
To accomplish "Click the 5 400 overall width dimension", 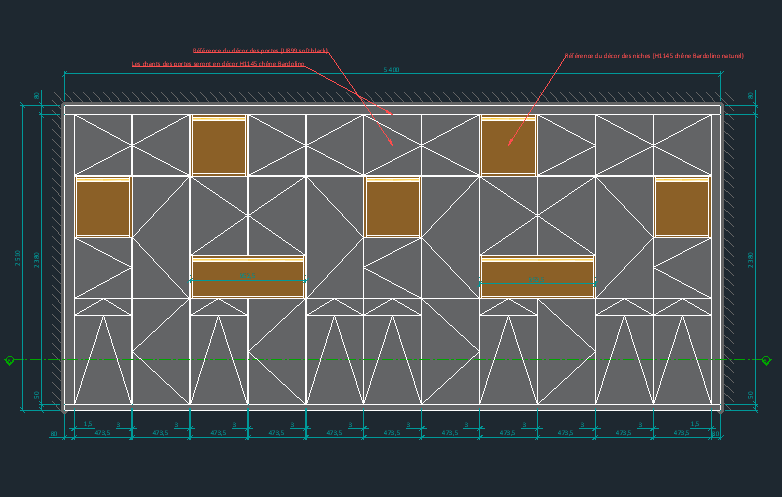I will tap(391, 70).
